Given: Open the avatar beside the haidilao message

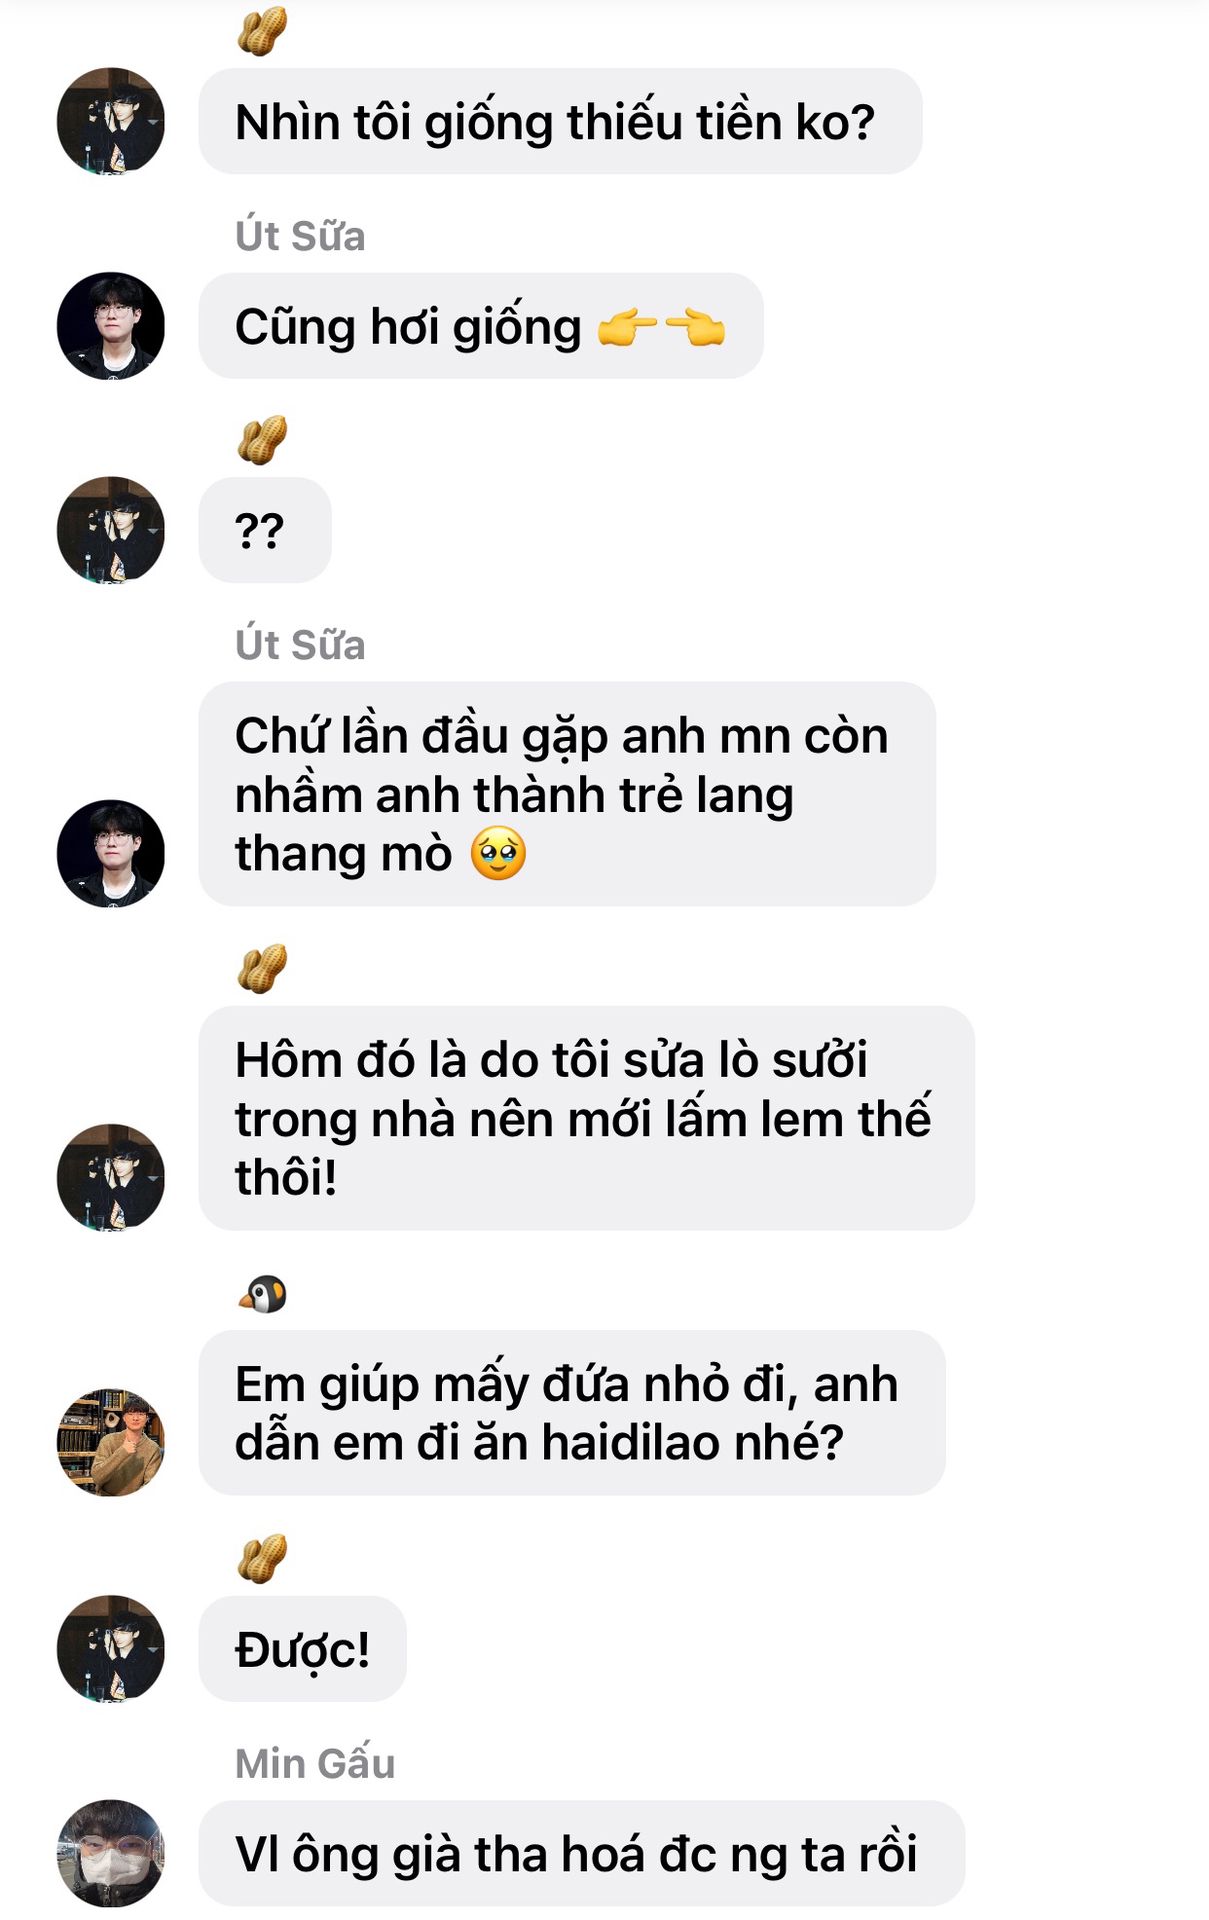Looking at the screenshot, I should click(x=110, y=1442).
